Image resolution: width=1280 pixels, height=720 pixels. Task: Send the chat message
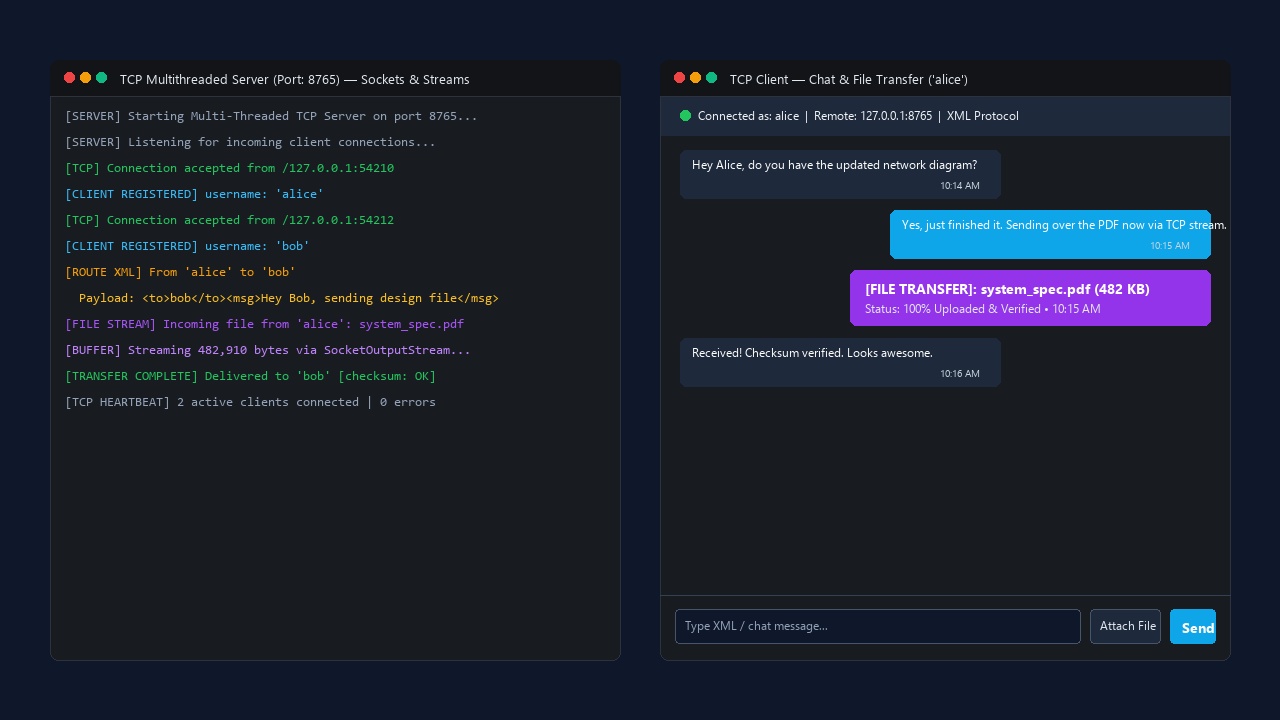coord(1193,627)
